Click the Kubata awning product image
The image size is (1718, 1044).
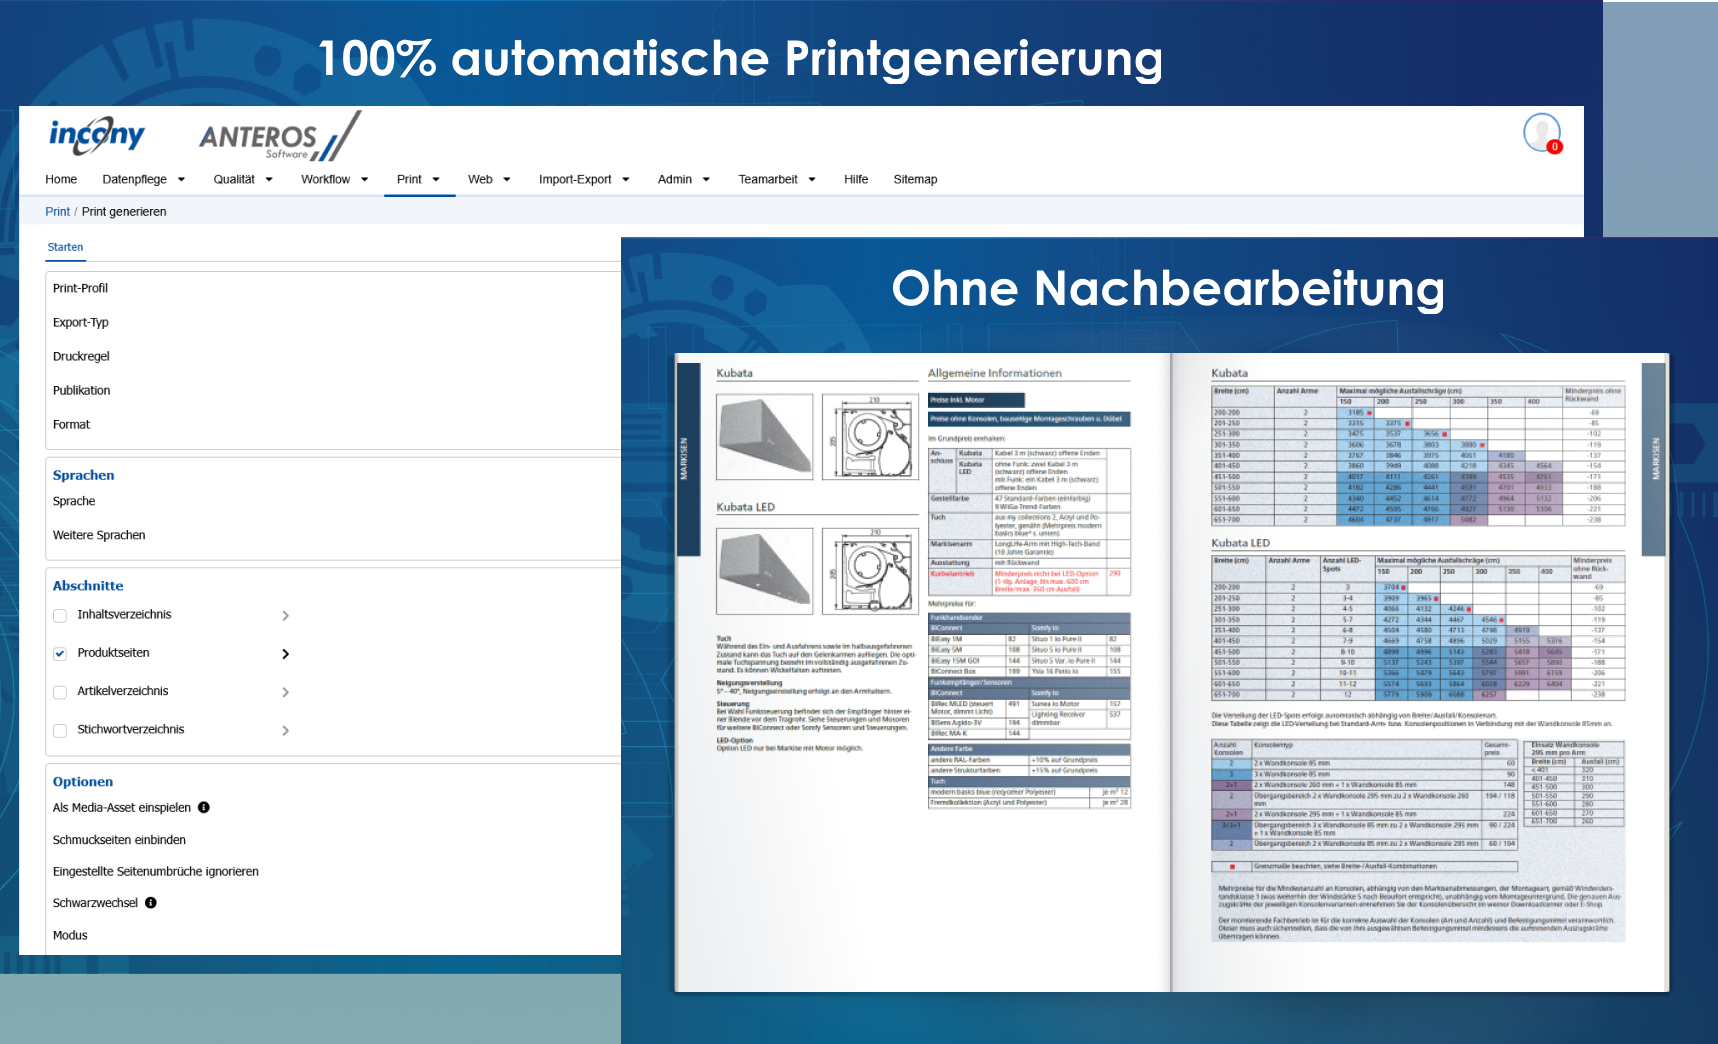tap(765, 437)
